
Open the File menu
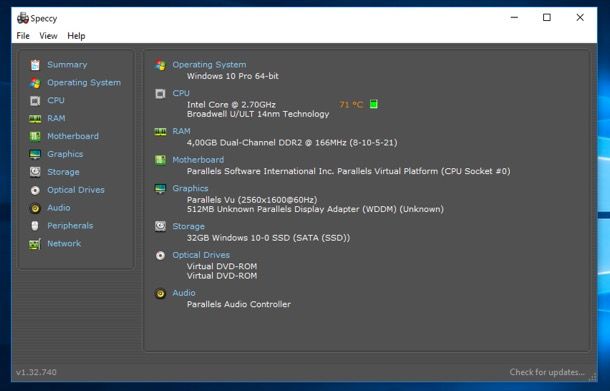[23, 36]
